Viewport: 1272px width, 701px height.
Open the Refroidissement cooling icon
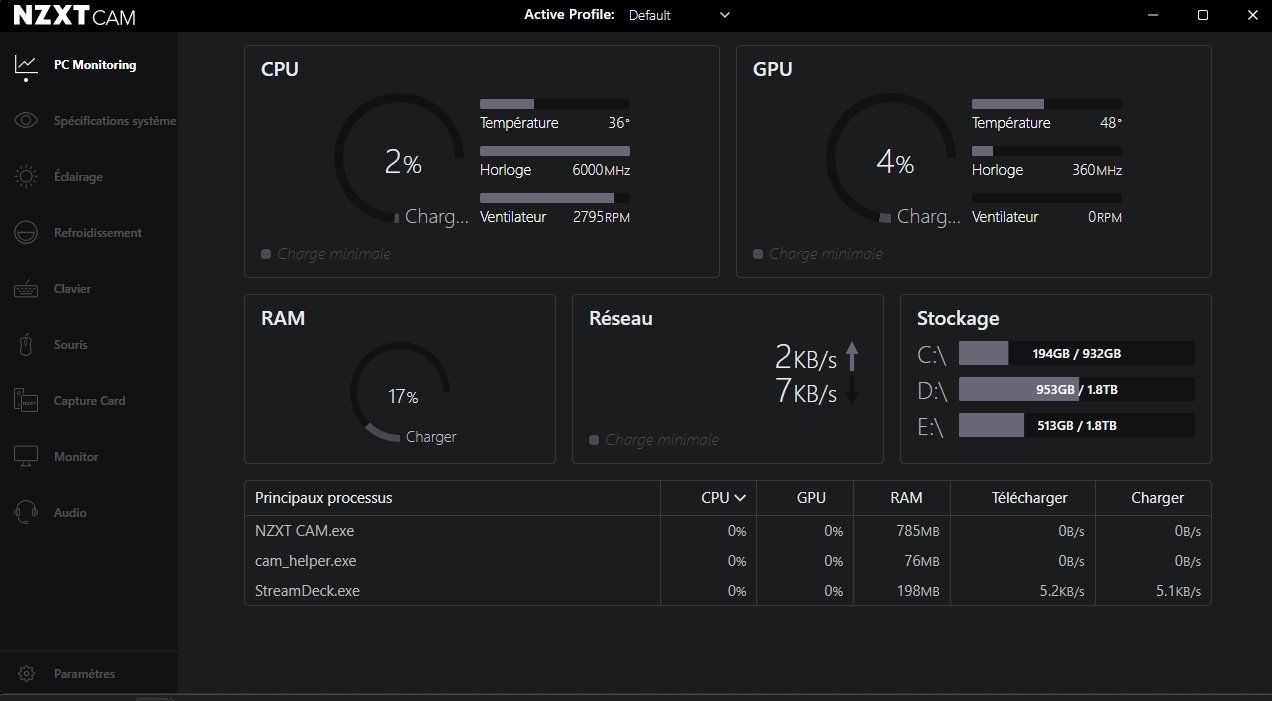point(26,233)
